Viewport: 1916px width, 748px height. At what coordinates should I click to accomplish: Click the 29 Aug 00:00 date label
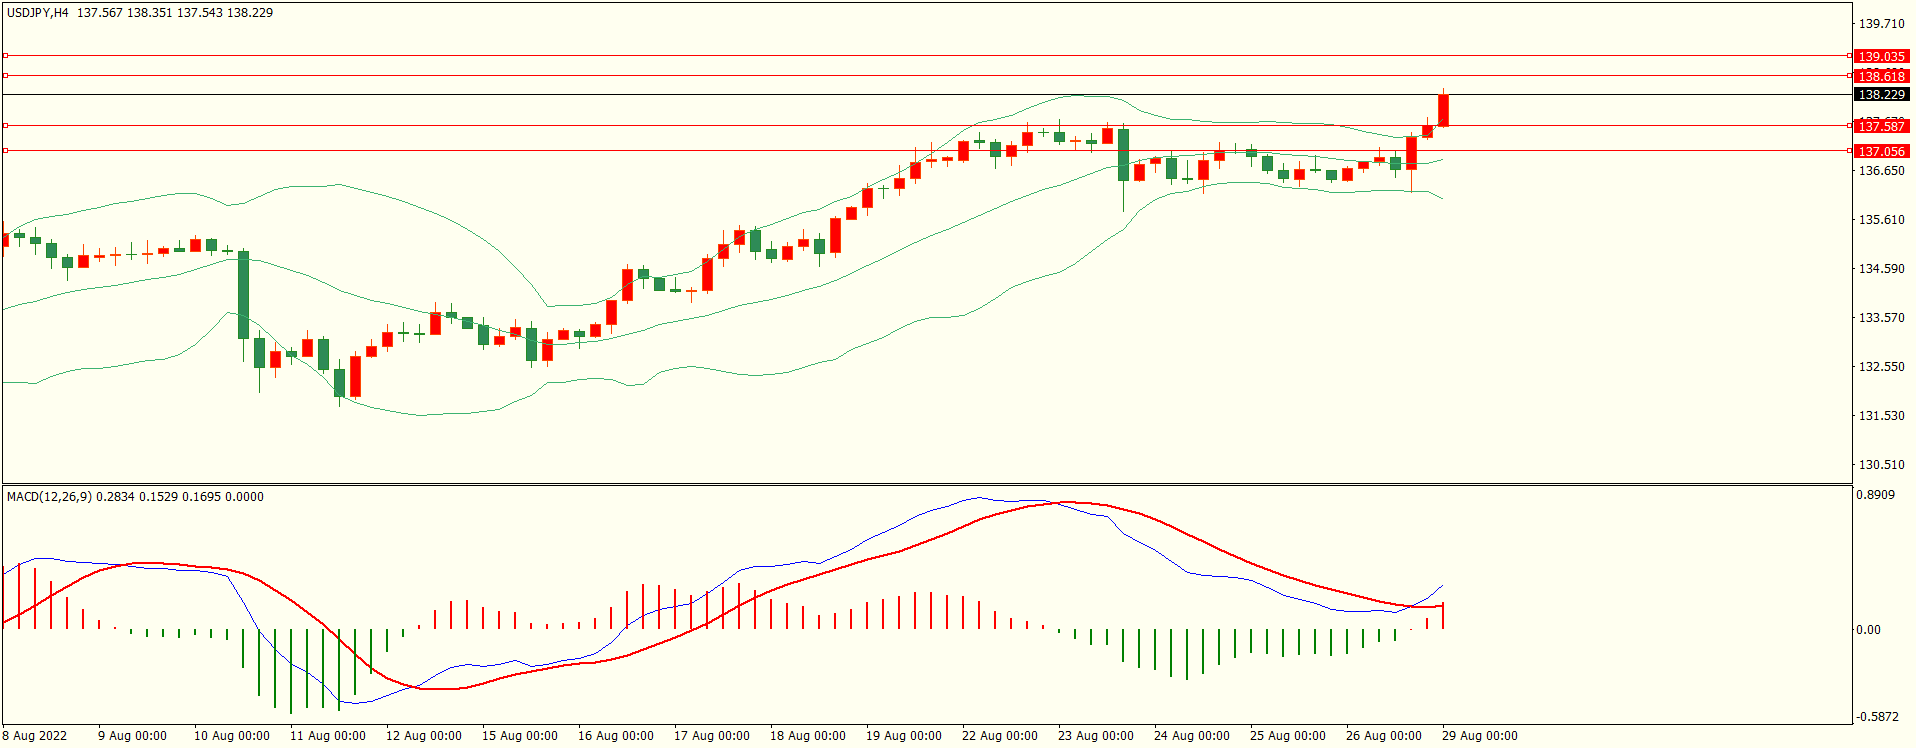click(x=1479, y=736)
